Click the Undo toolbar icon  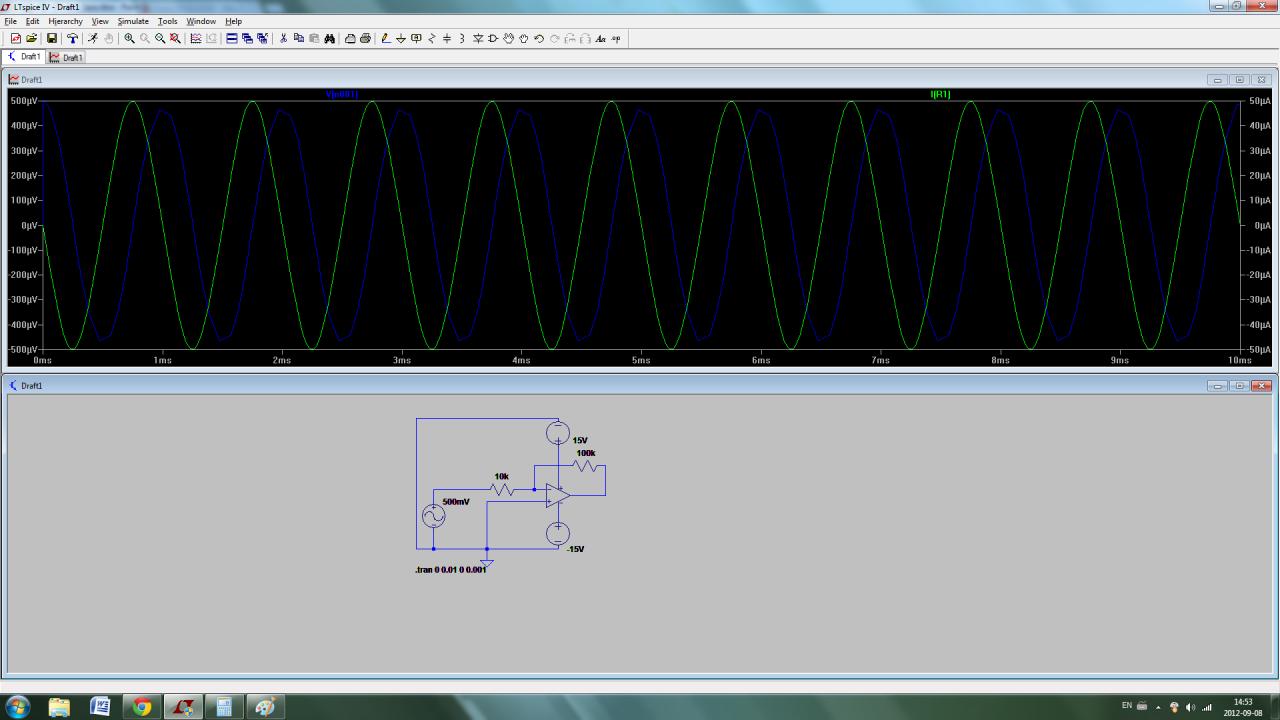[x=539, y=38]
